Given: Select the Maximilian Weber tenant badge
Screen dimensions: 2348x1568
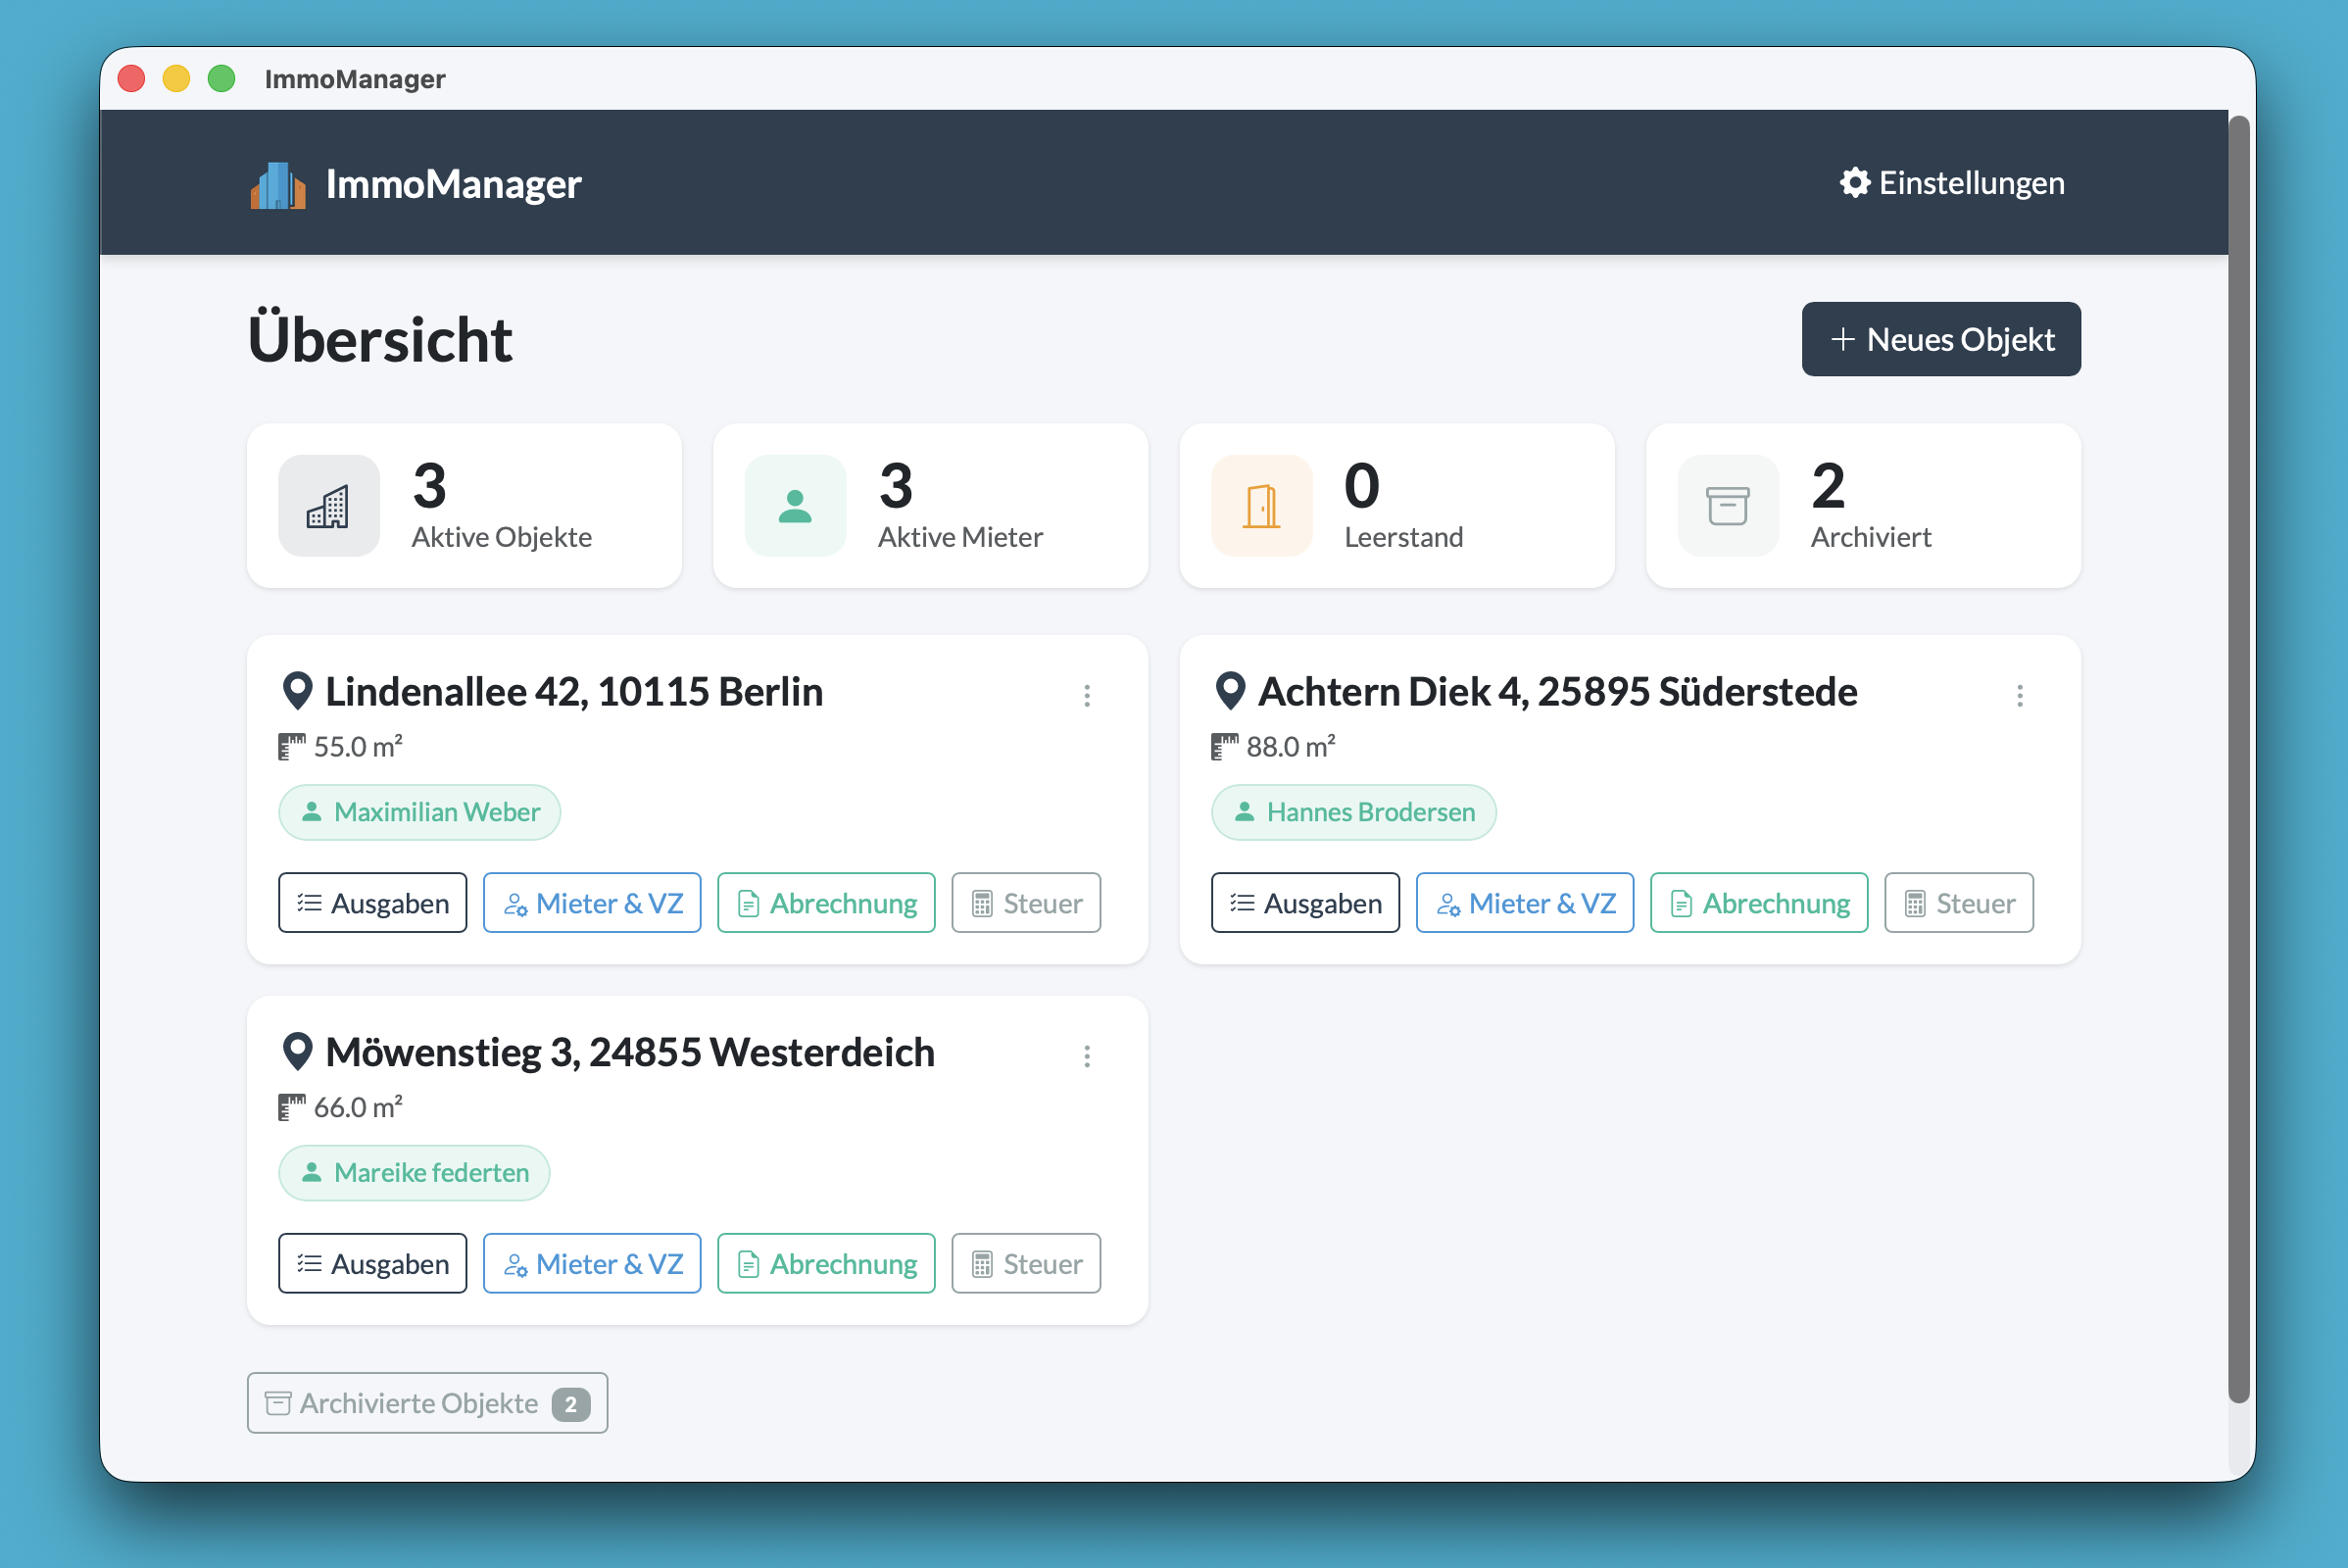Looking at the screenshot, I should [420, 812].
